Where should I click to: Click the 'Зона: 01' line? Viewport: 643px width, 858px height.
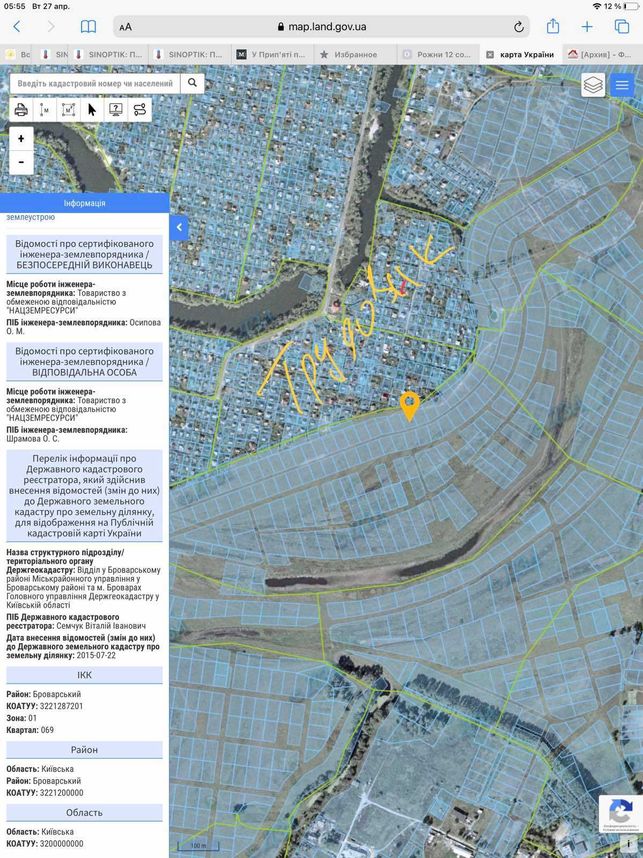[x=21, y=718]
